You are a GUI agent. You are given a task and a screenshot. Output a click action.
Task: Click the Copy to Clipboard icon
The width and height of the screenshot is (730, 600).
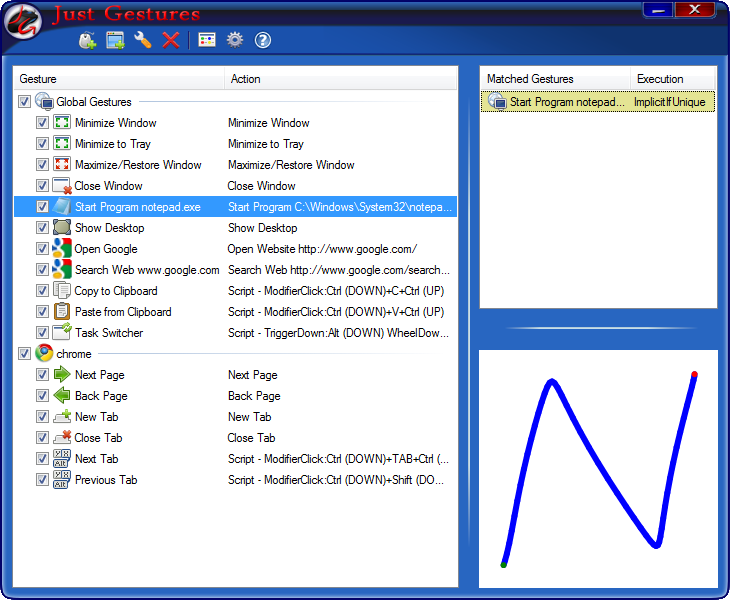pyautogui.click(x=61, y=290)
